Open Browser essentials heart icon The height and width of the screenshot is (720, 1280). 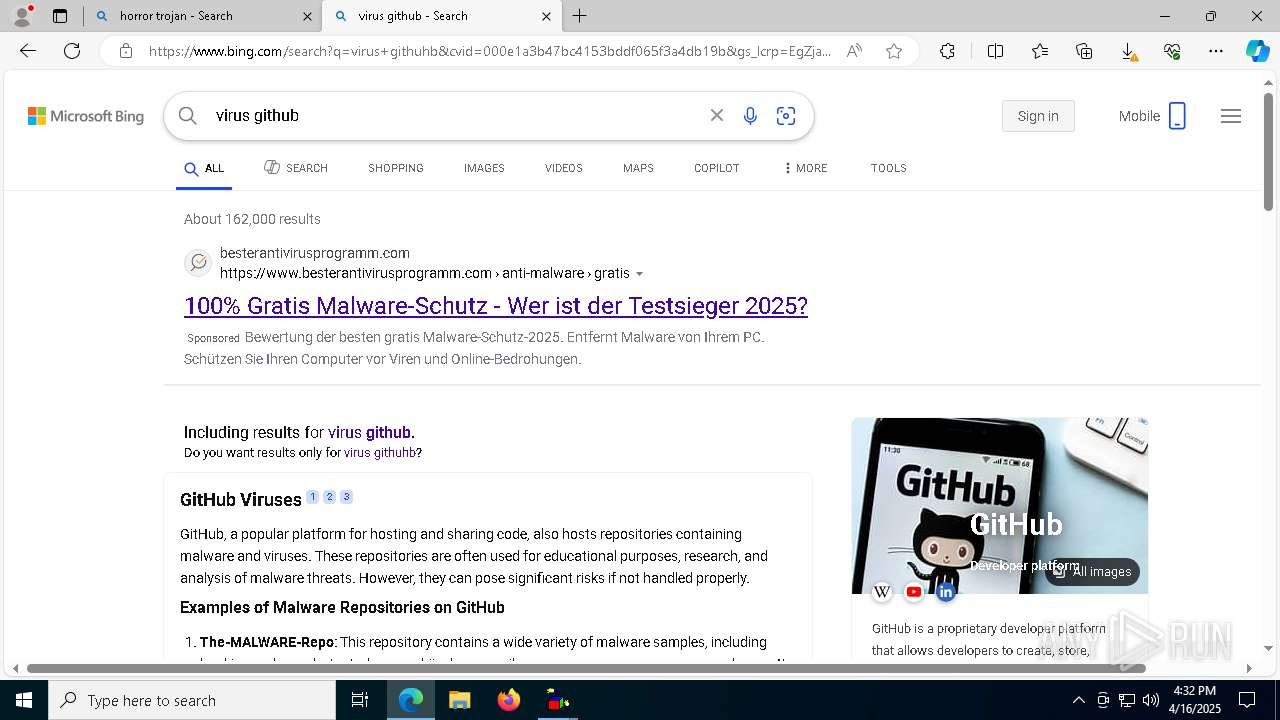pyautogui.click(x=1172, y=51)
